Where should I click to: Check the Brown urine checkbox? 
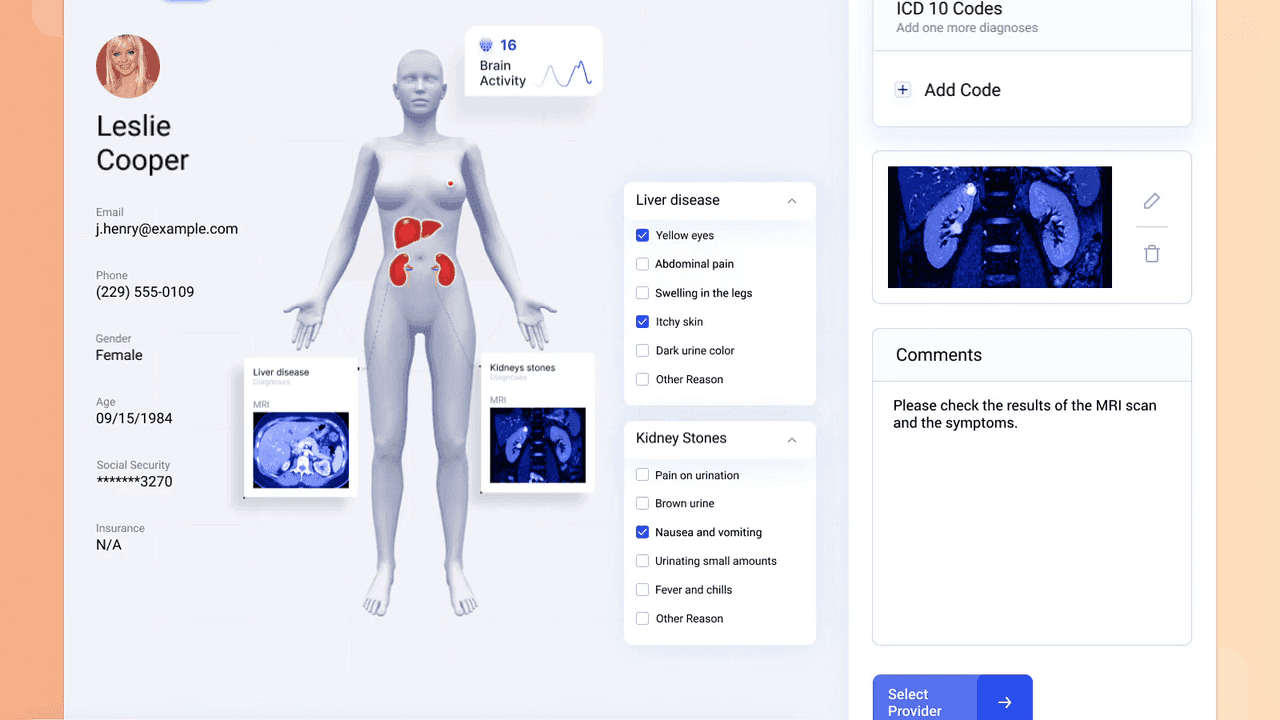tap(642, 504)
